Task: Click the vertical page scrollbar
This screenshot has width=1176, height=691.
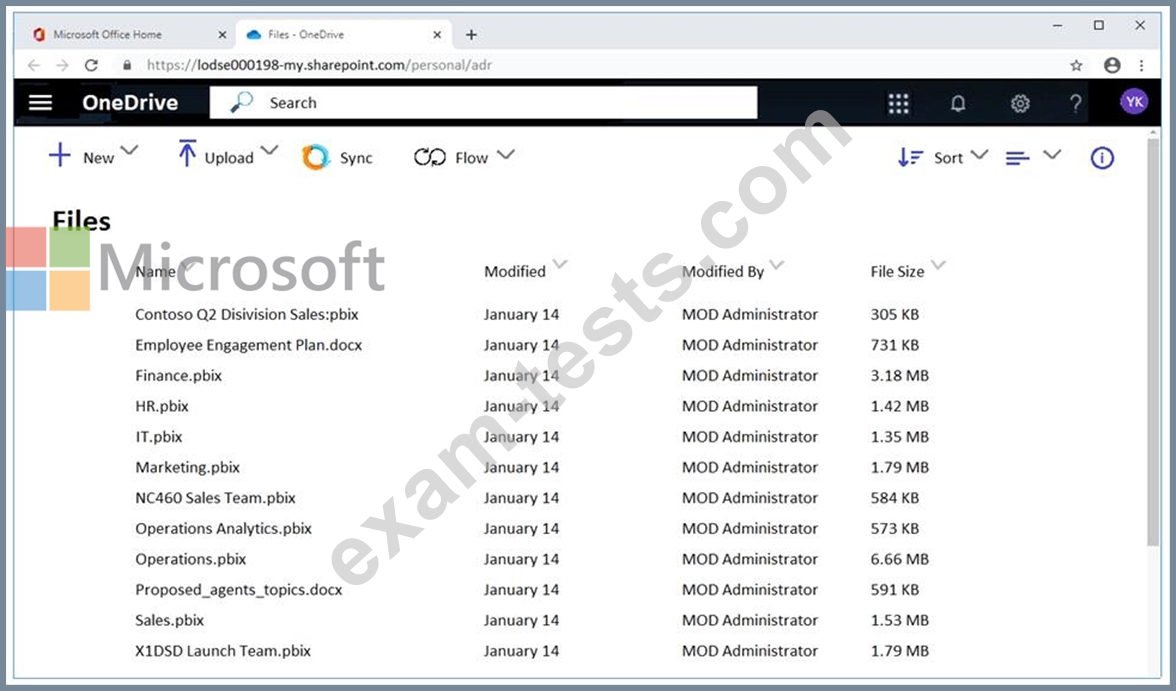Action: point(1154,341)
